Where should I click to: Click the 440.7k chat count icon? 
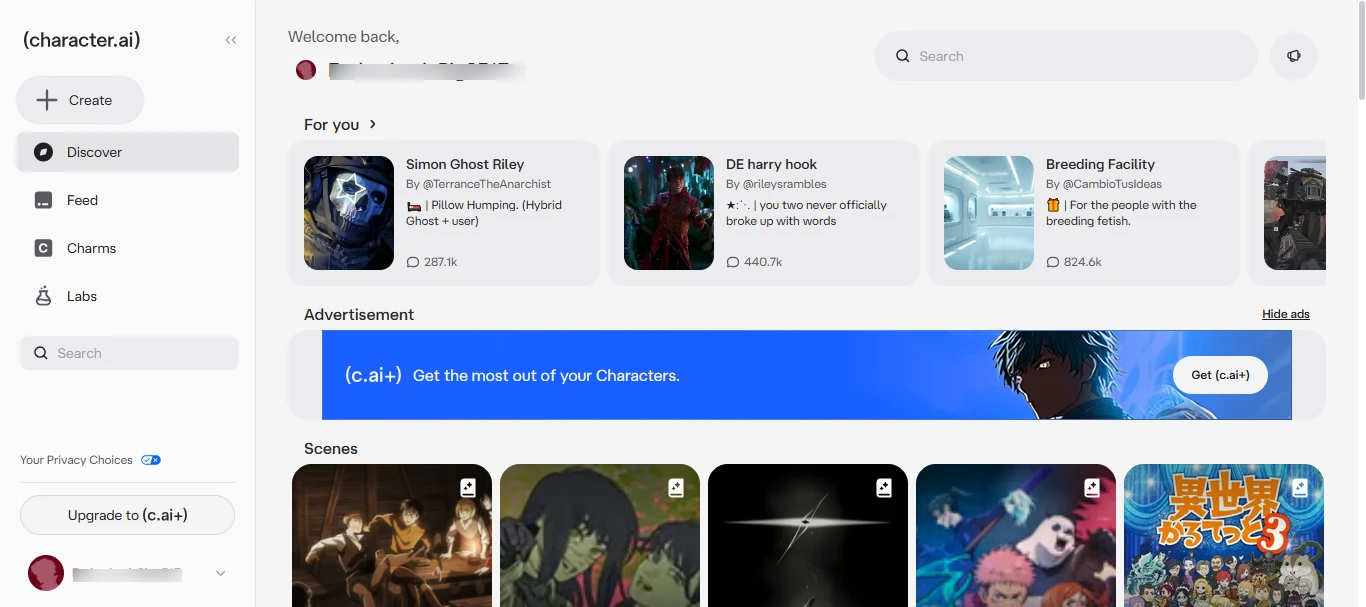733,262
